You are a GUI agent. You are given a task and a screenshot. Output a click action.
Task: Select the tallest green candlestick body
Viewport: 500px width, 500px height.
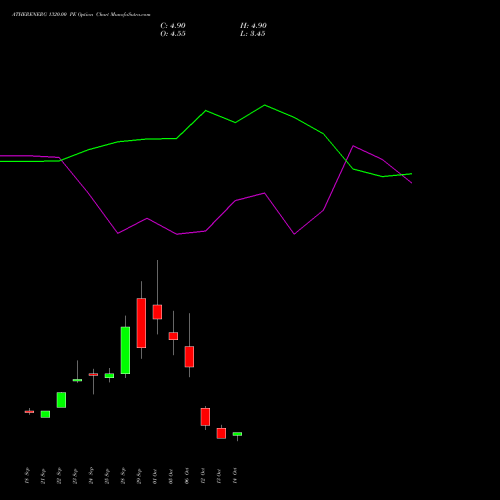pyautogui.click(x=125, y=350)
